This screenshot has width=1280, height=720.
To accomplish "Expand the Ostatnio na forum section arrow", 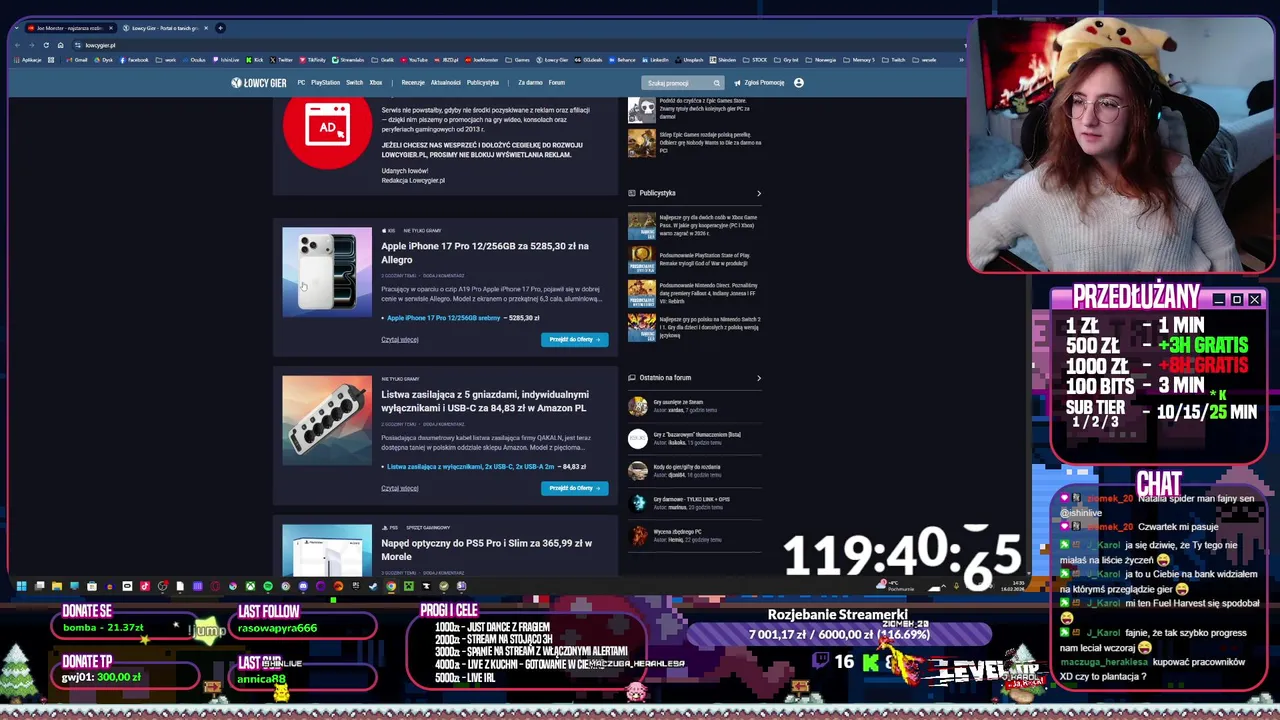I will 758,378.
